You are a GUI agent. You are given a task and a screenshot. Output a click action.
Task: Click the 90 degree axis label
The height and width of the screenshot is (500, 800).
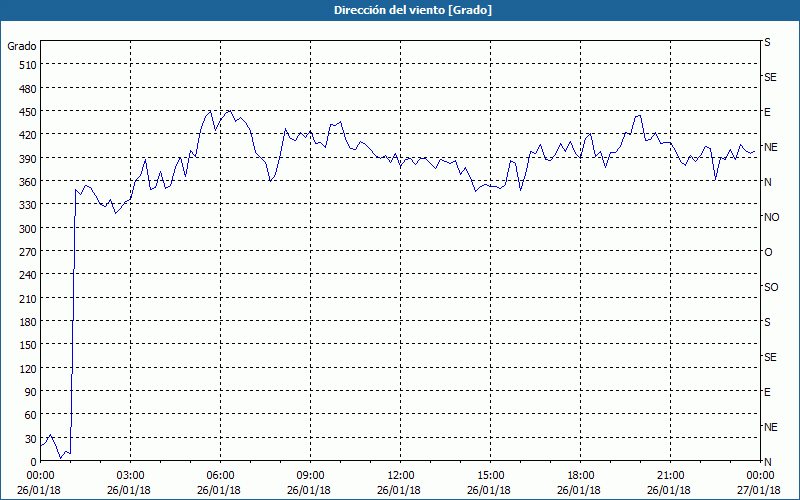pyautogui.click(x=31, y=392)
